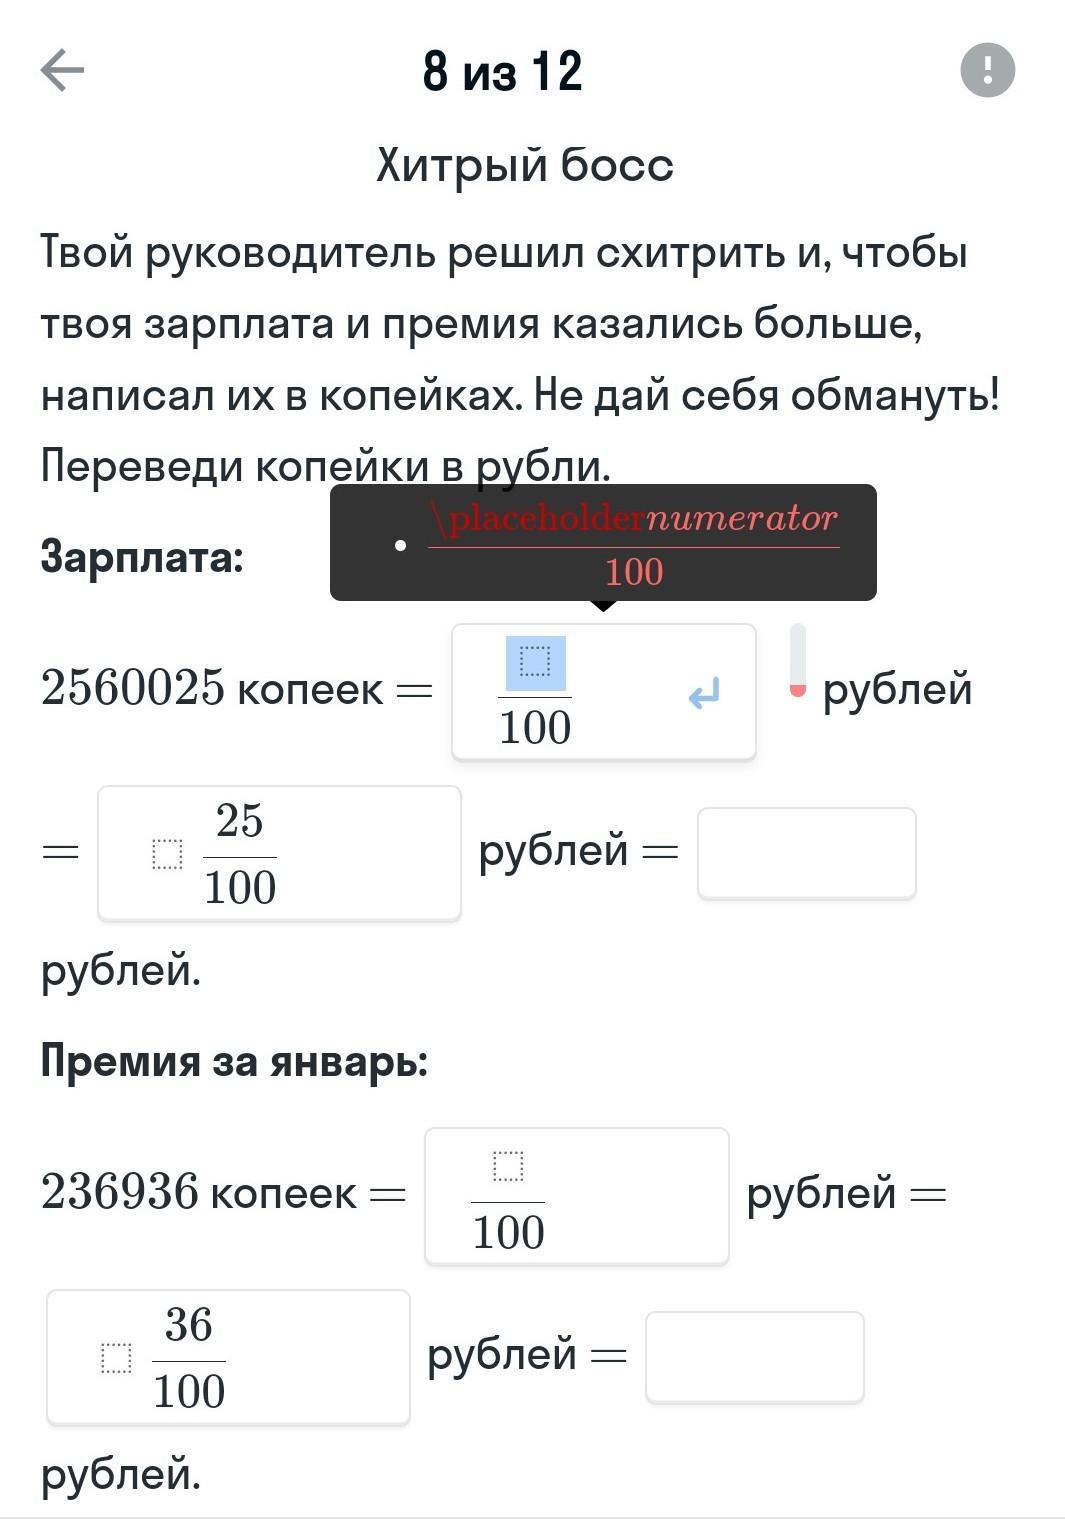Open the exclamation info icon top right
Image resolution: width=1065 pixels, height=1529 pixels.
[988, 70]
